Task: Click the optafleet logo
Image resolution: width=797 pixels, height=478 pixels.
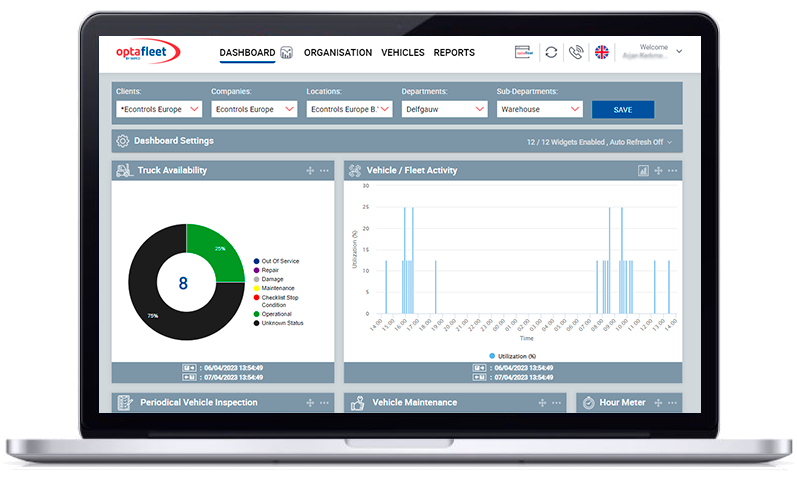Action: [x=148, y=51]
